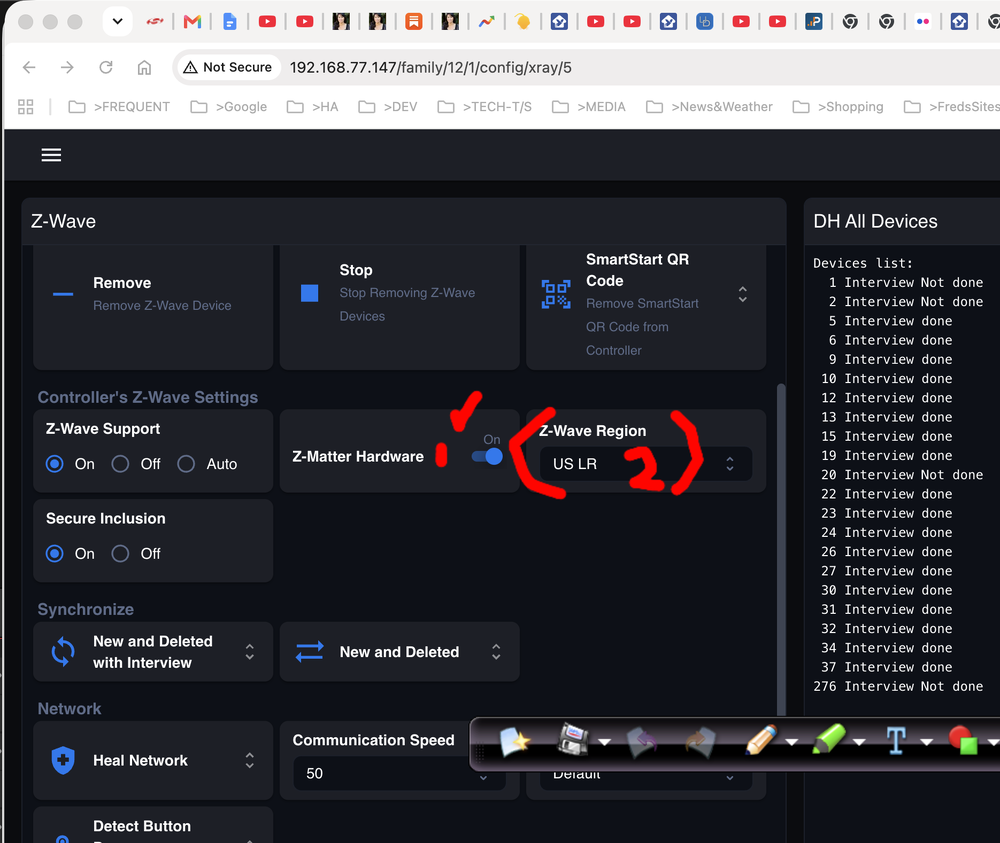This screenshot has height=843, width=1000.
Task: Expand the New and Deleted with Interview options
Action: [x=250, y=652]
